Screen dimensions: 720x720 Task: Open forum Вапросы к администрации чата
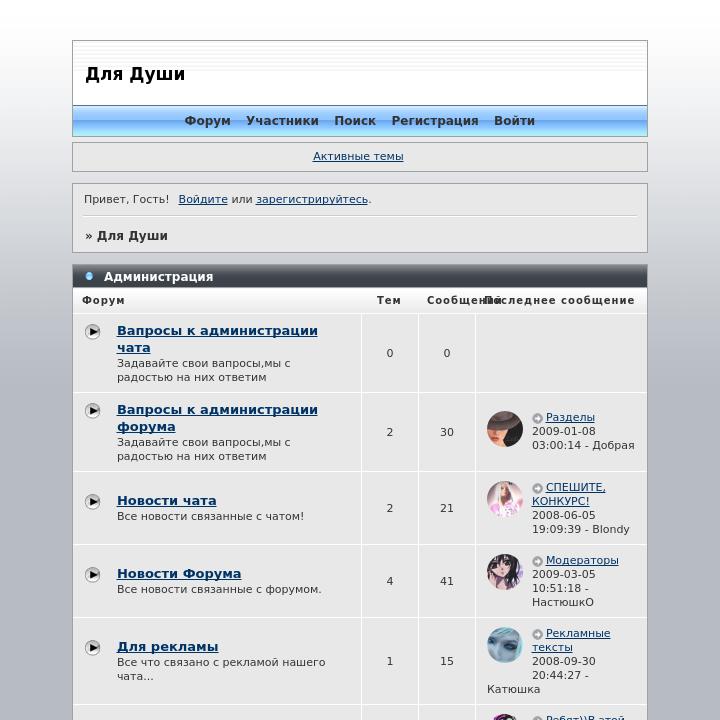(x=217, y=339)
